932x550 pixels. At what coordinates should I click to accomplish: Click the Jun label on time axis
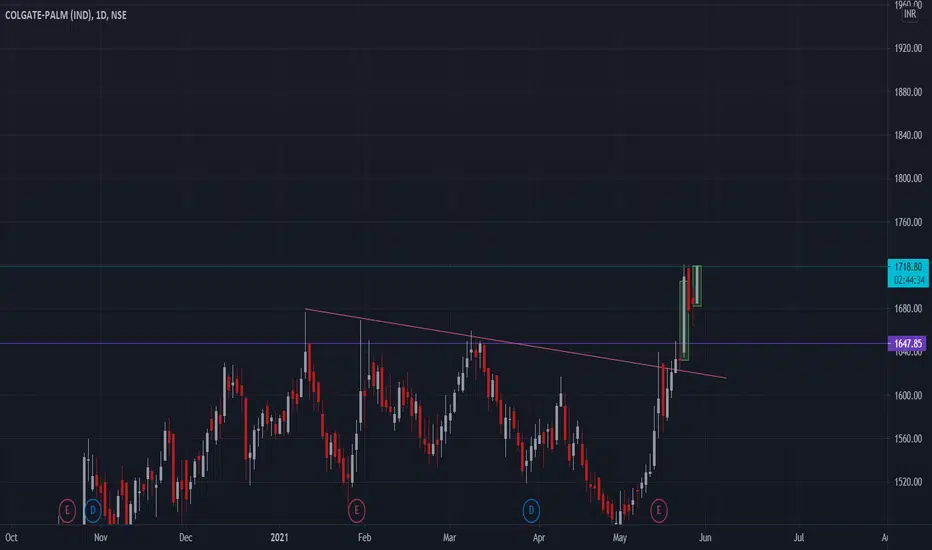tap(705, 538)
